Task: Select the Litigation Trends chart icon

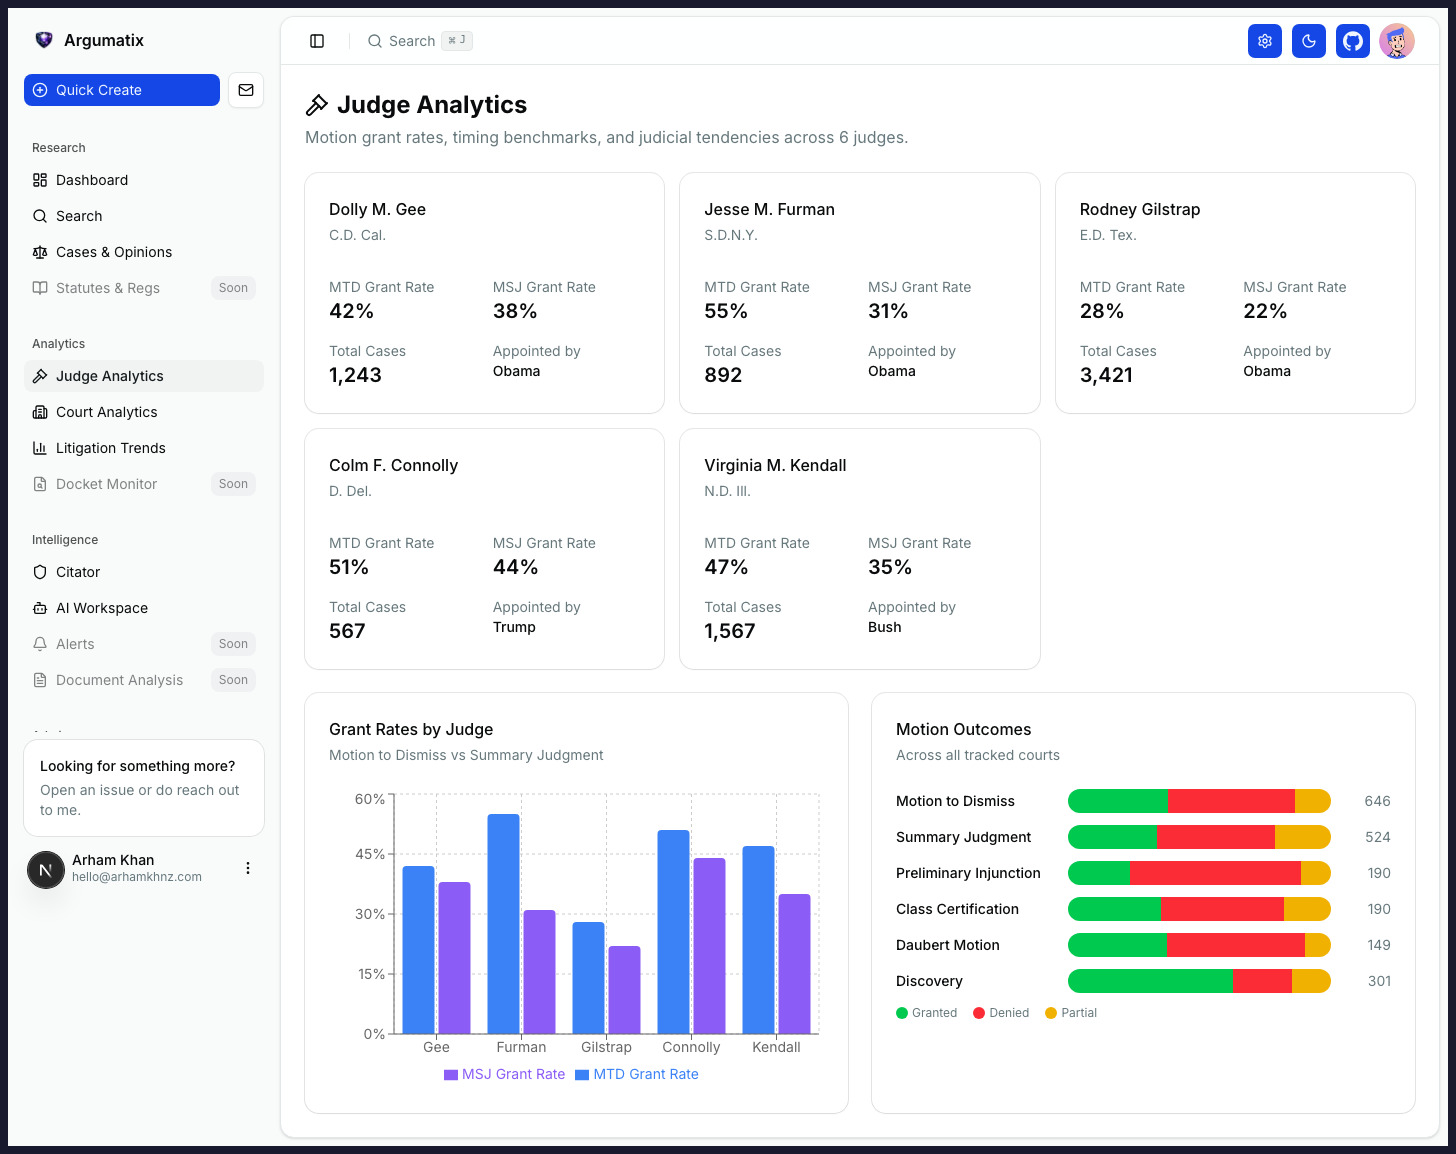Action: coord(39,448)
